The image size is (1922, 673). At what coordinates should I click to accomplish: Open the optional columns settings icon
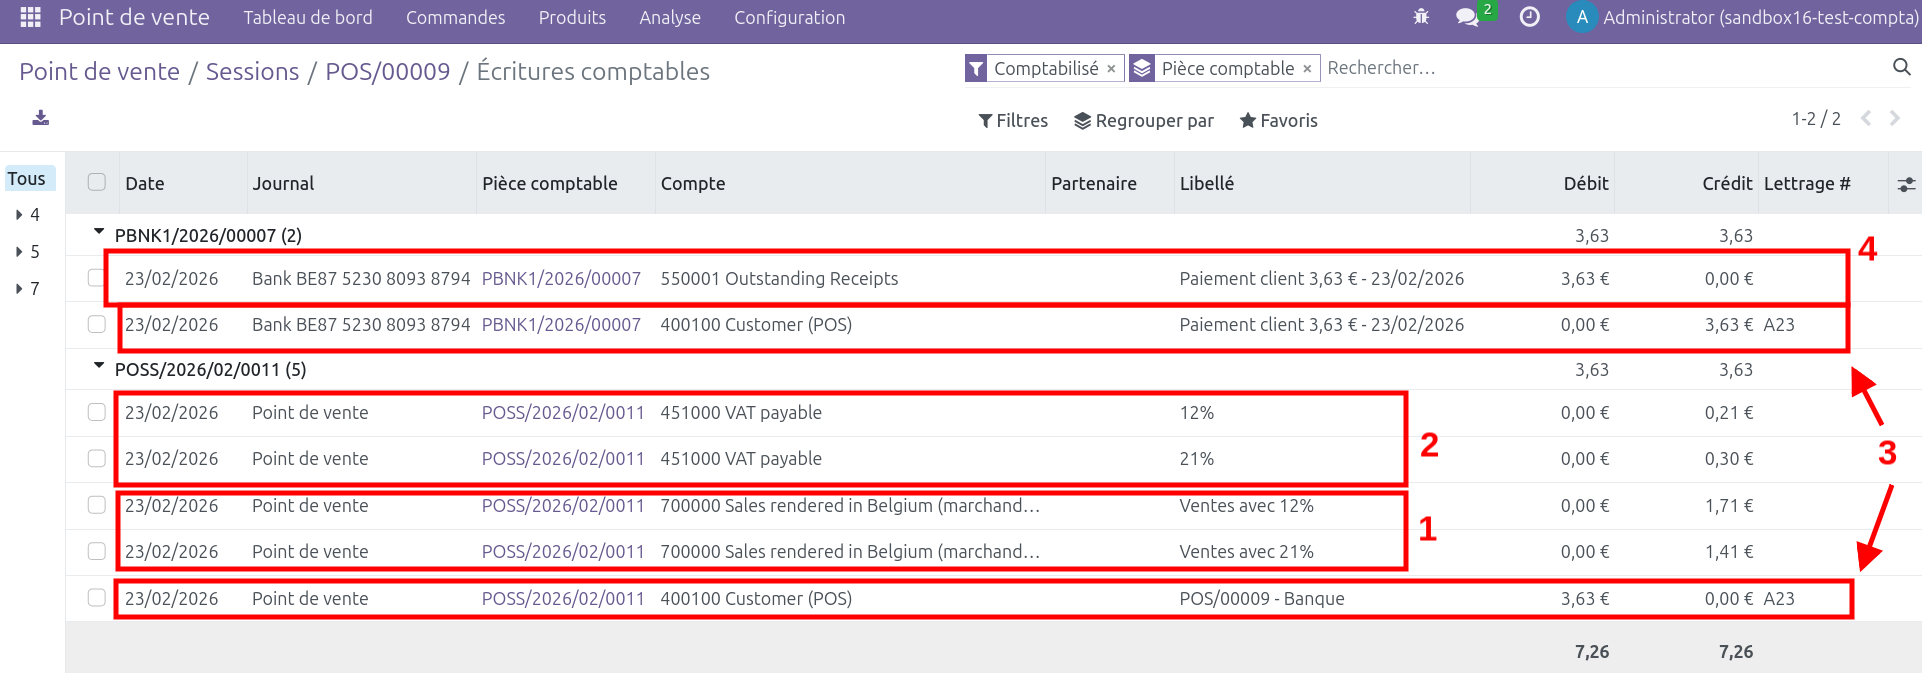tap(1906, 184)
